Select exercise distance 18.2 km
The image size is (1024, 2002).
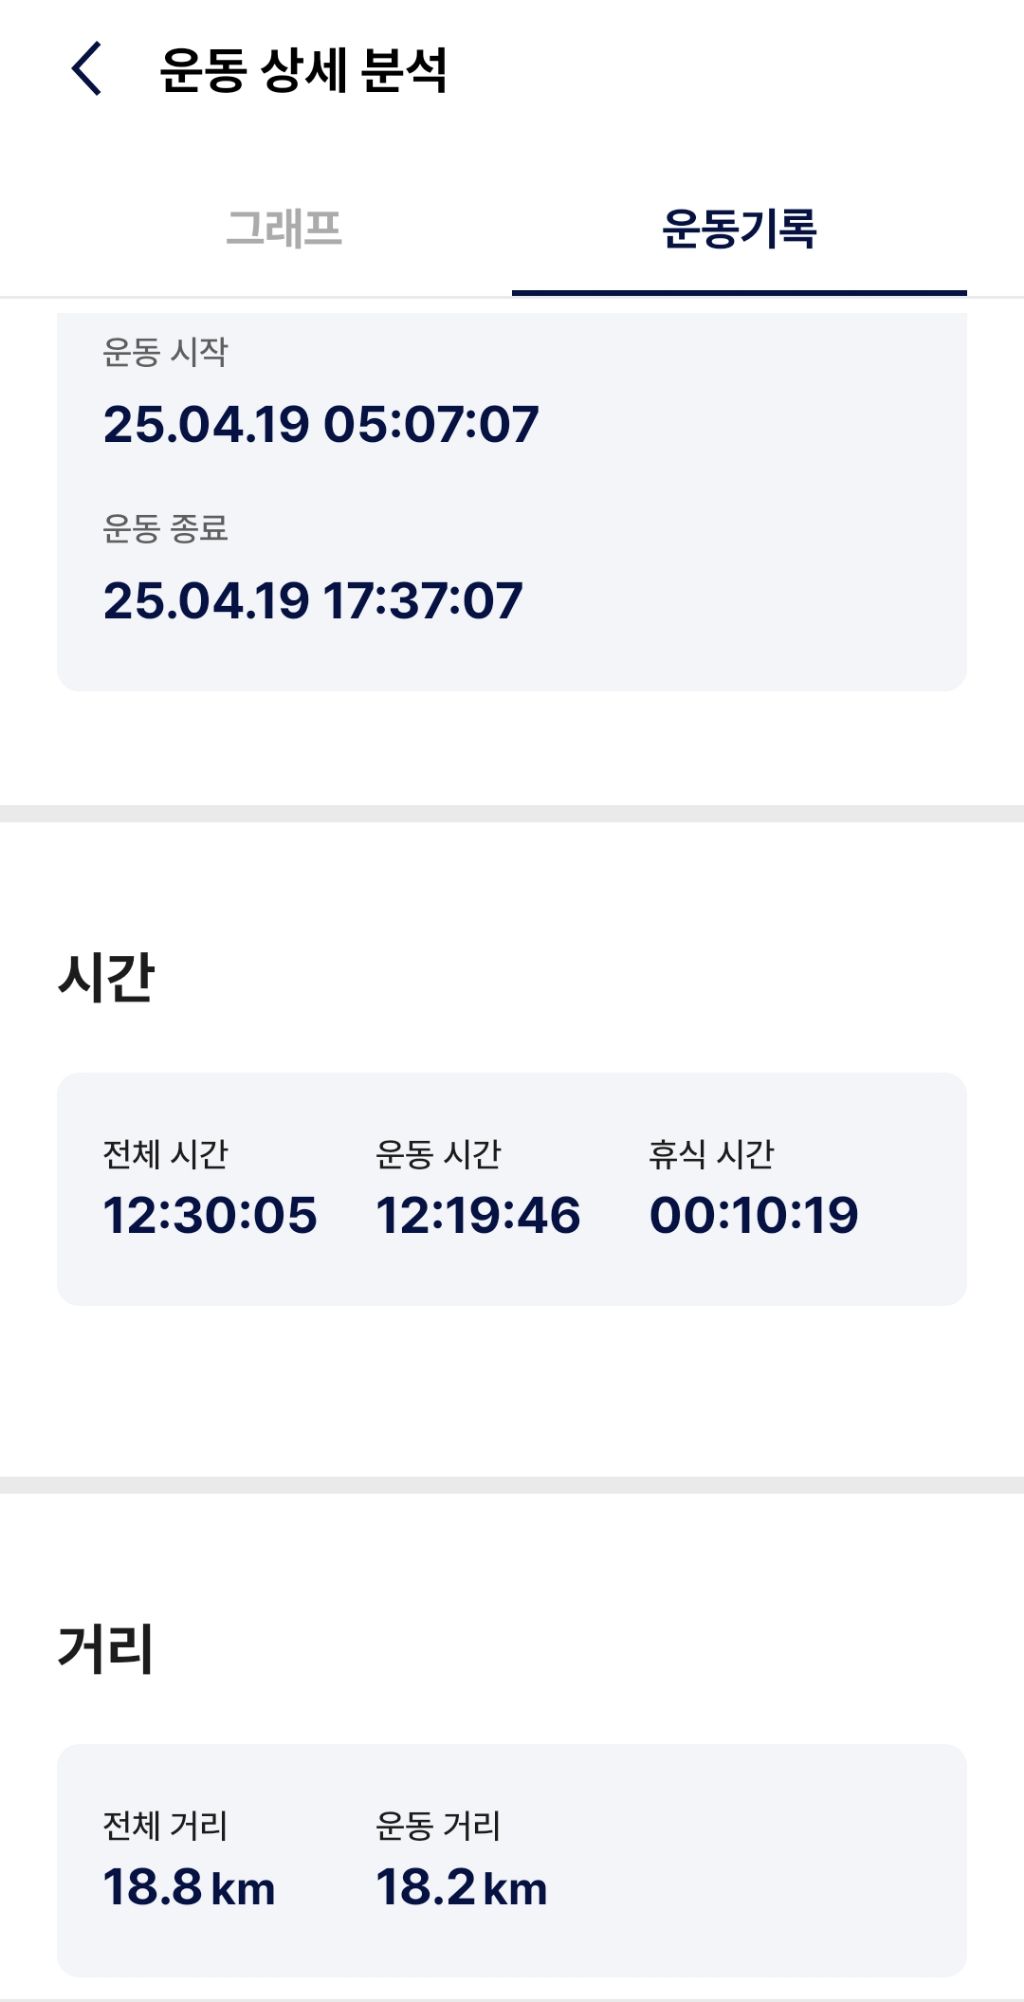462,1888
